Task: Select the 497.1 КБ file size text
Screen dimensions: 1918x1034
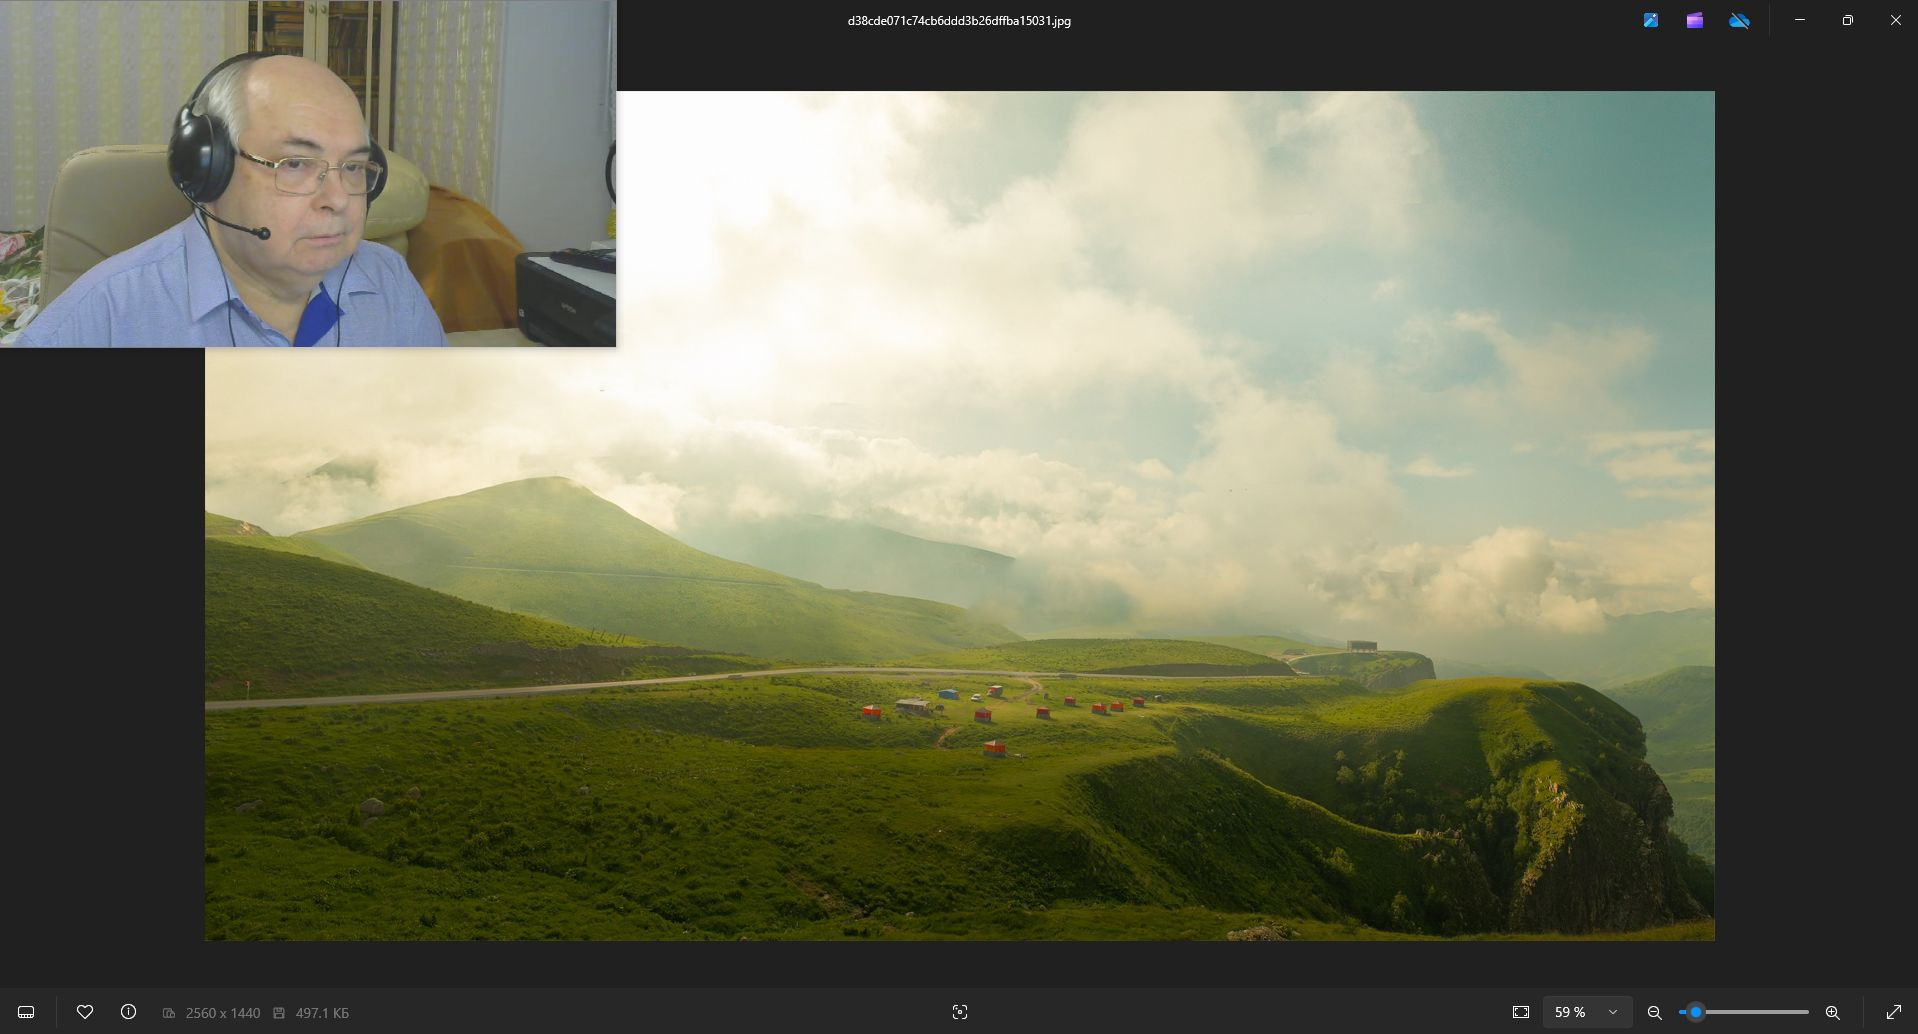Action: (x=322, y=1013)
